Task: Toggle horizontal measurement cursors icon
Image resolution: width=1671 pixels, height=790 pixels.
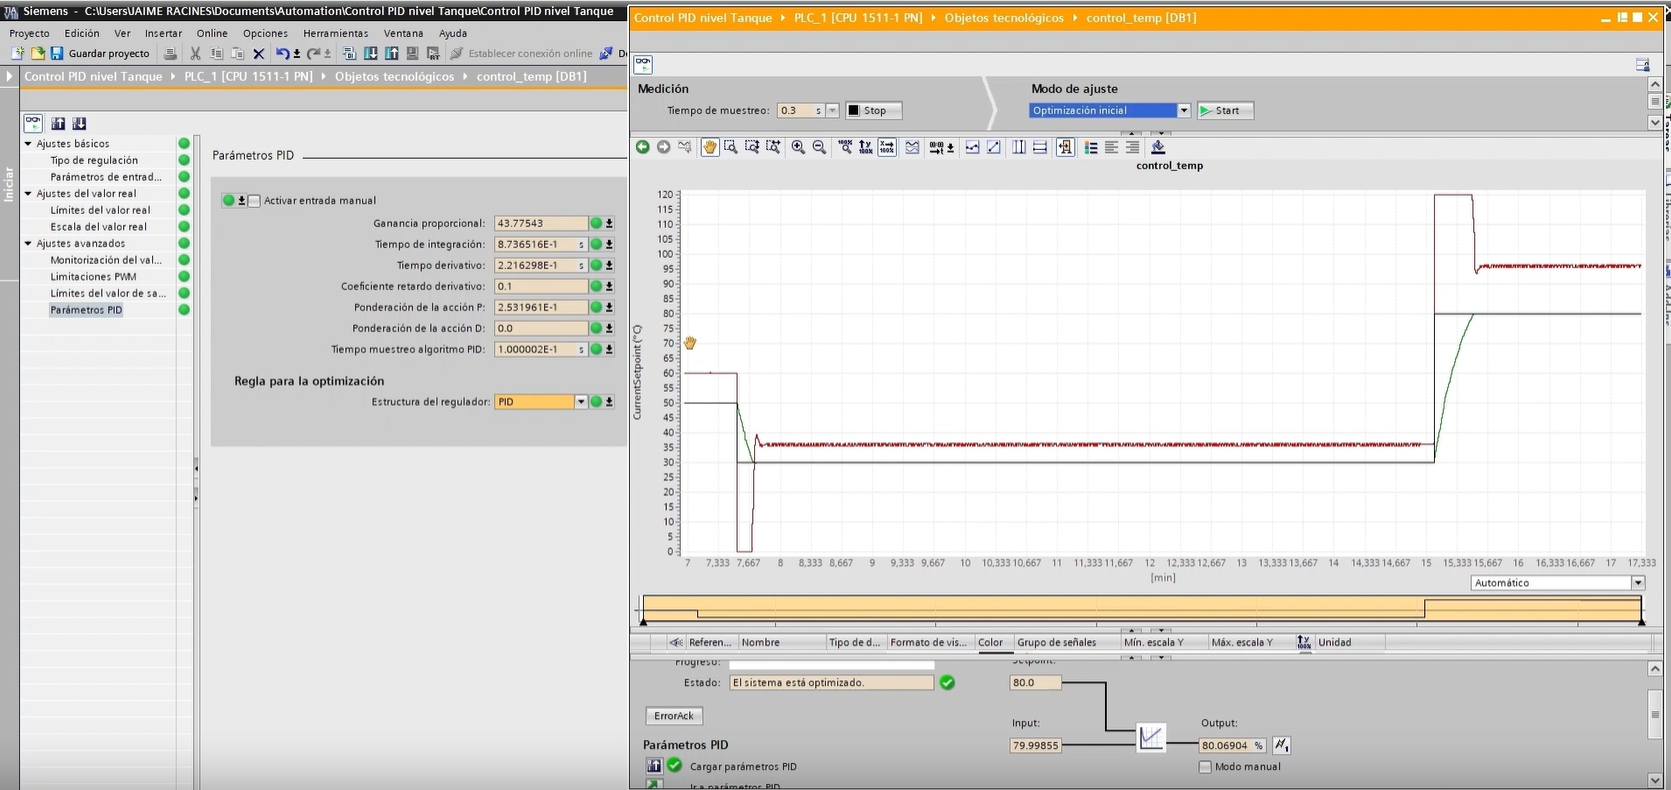Action: (x=1040, y=147)
